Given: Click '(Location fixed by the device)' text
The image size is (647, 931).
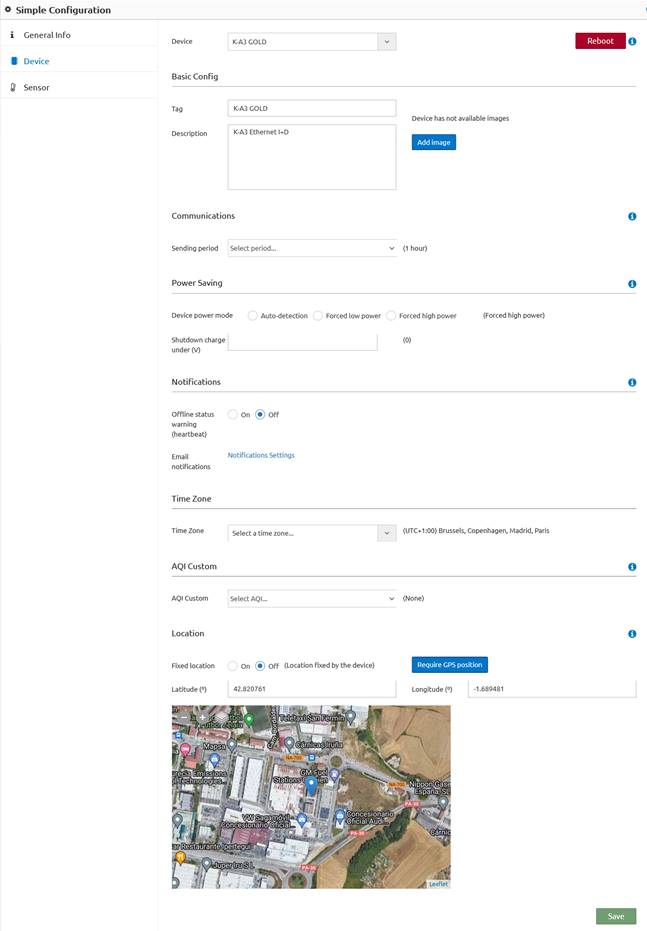Looking at the screenshot, I should coord(329,666).
